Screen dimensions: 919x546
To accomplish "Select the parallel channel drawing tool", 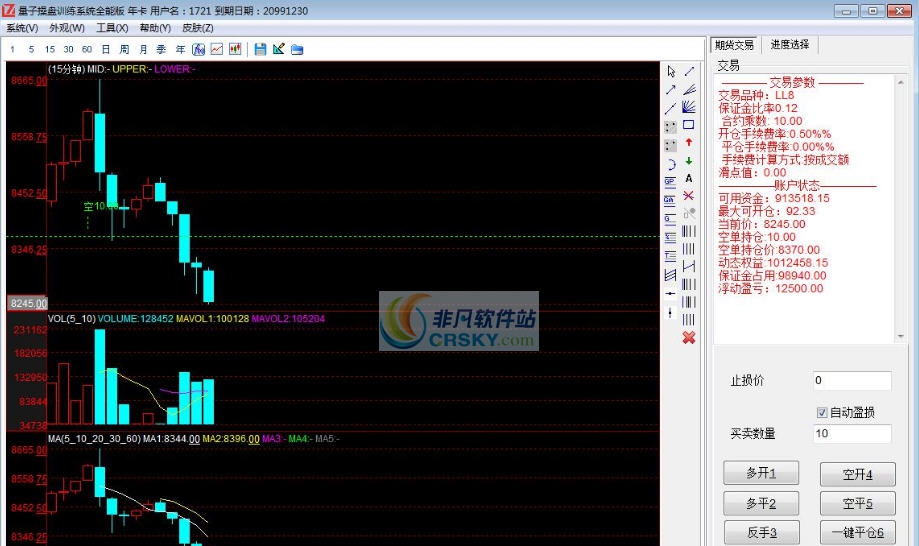I will click(670, 275).
